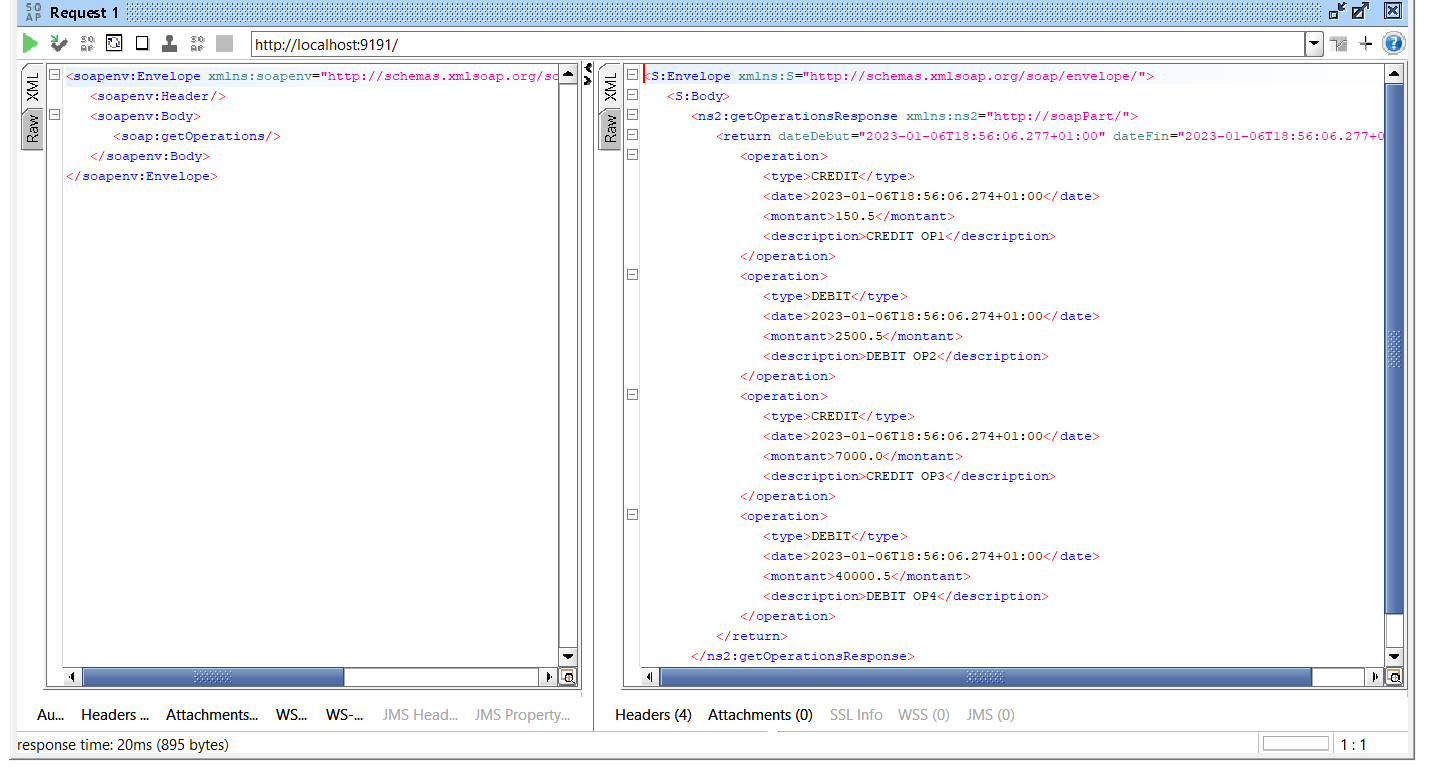Open the request WS-... tab

click(x=345, y=715)
